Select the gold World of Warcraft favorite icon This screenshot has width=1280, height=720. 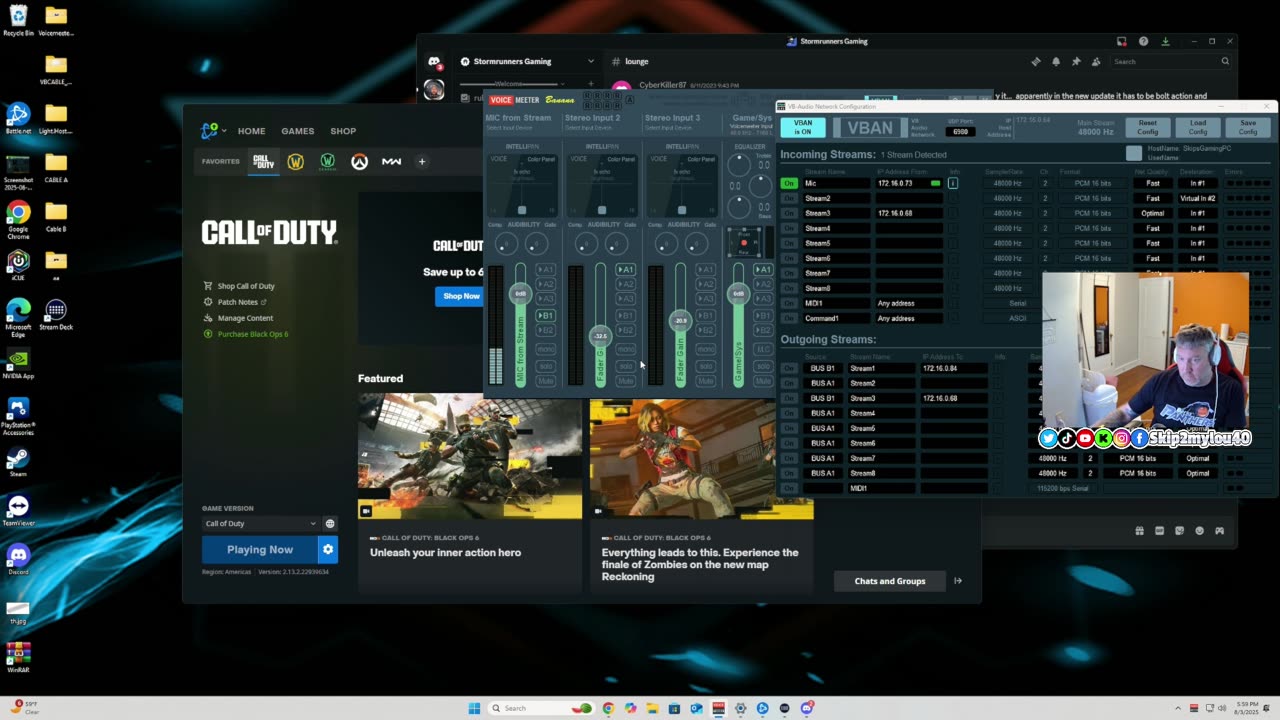point(295,161)
